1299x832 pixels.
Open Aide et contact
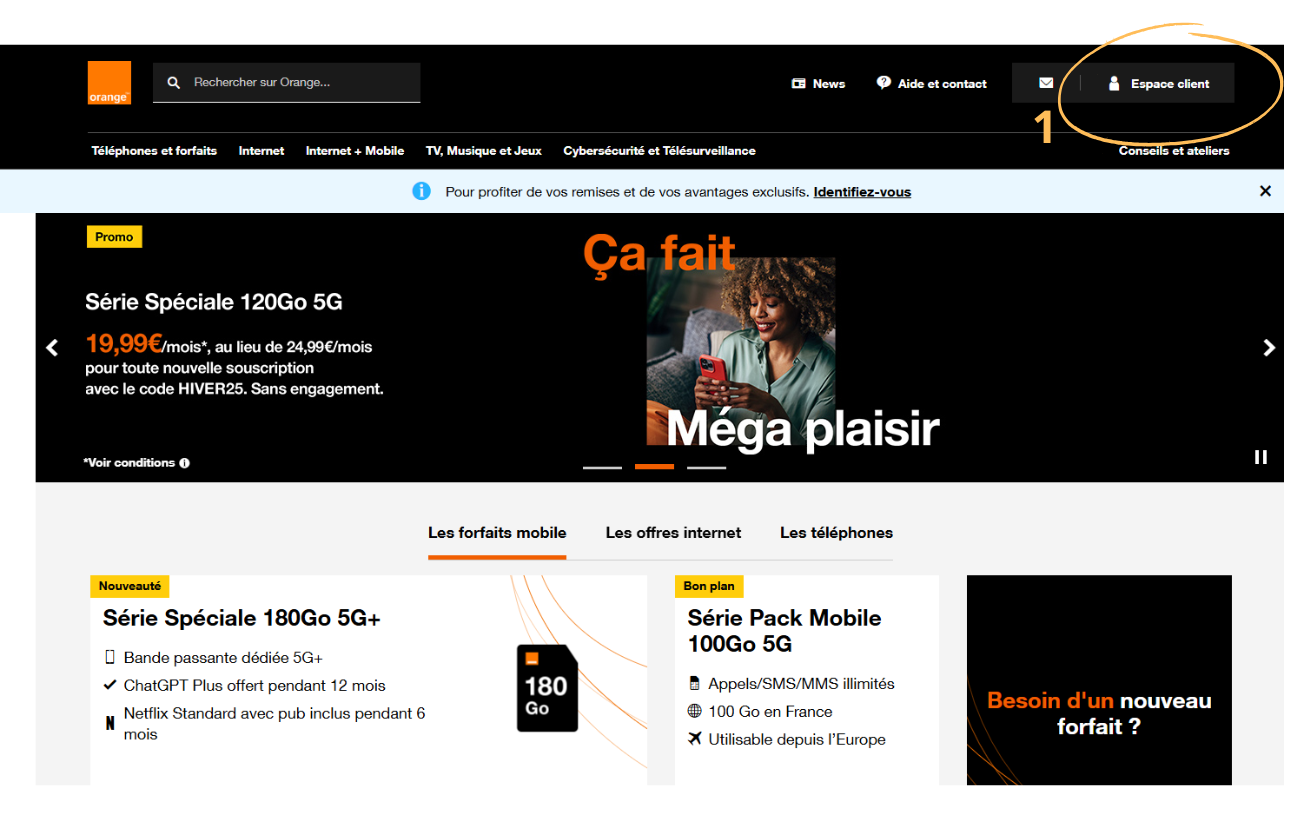(931, 84)
